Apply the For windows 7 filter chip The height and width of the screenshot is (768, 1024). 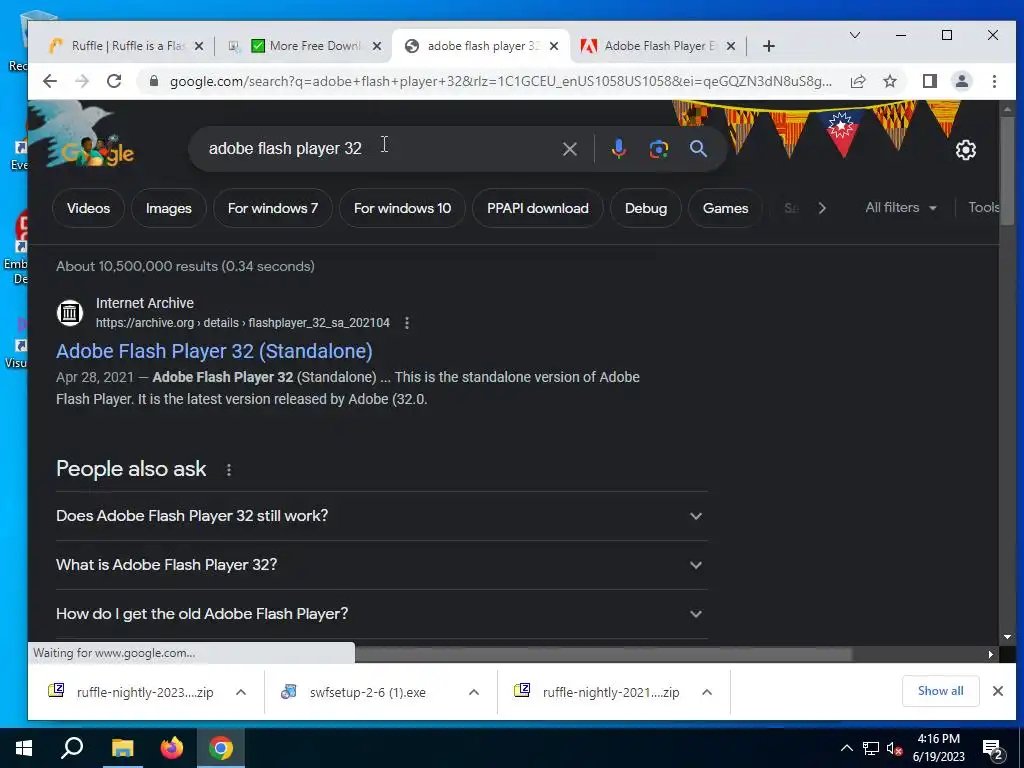(x=273, y=208)
